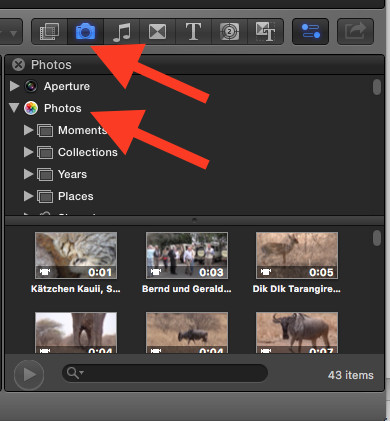This screenshot has width=390, height=421.
Task: Click the Places folder icon
Action: (45, 196)
